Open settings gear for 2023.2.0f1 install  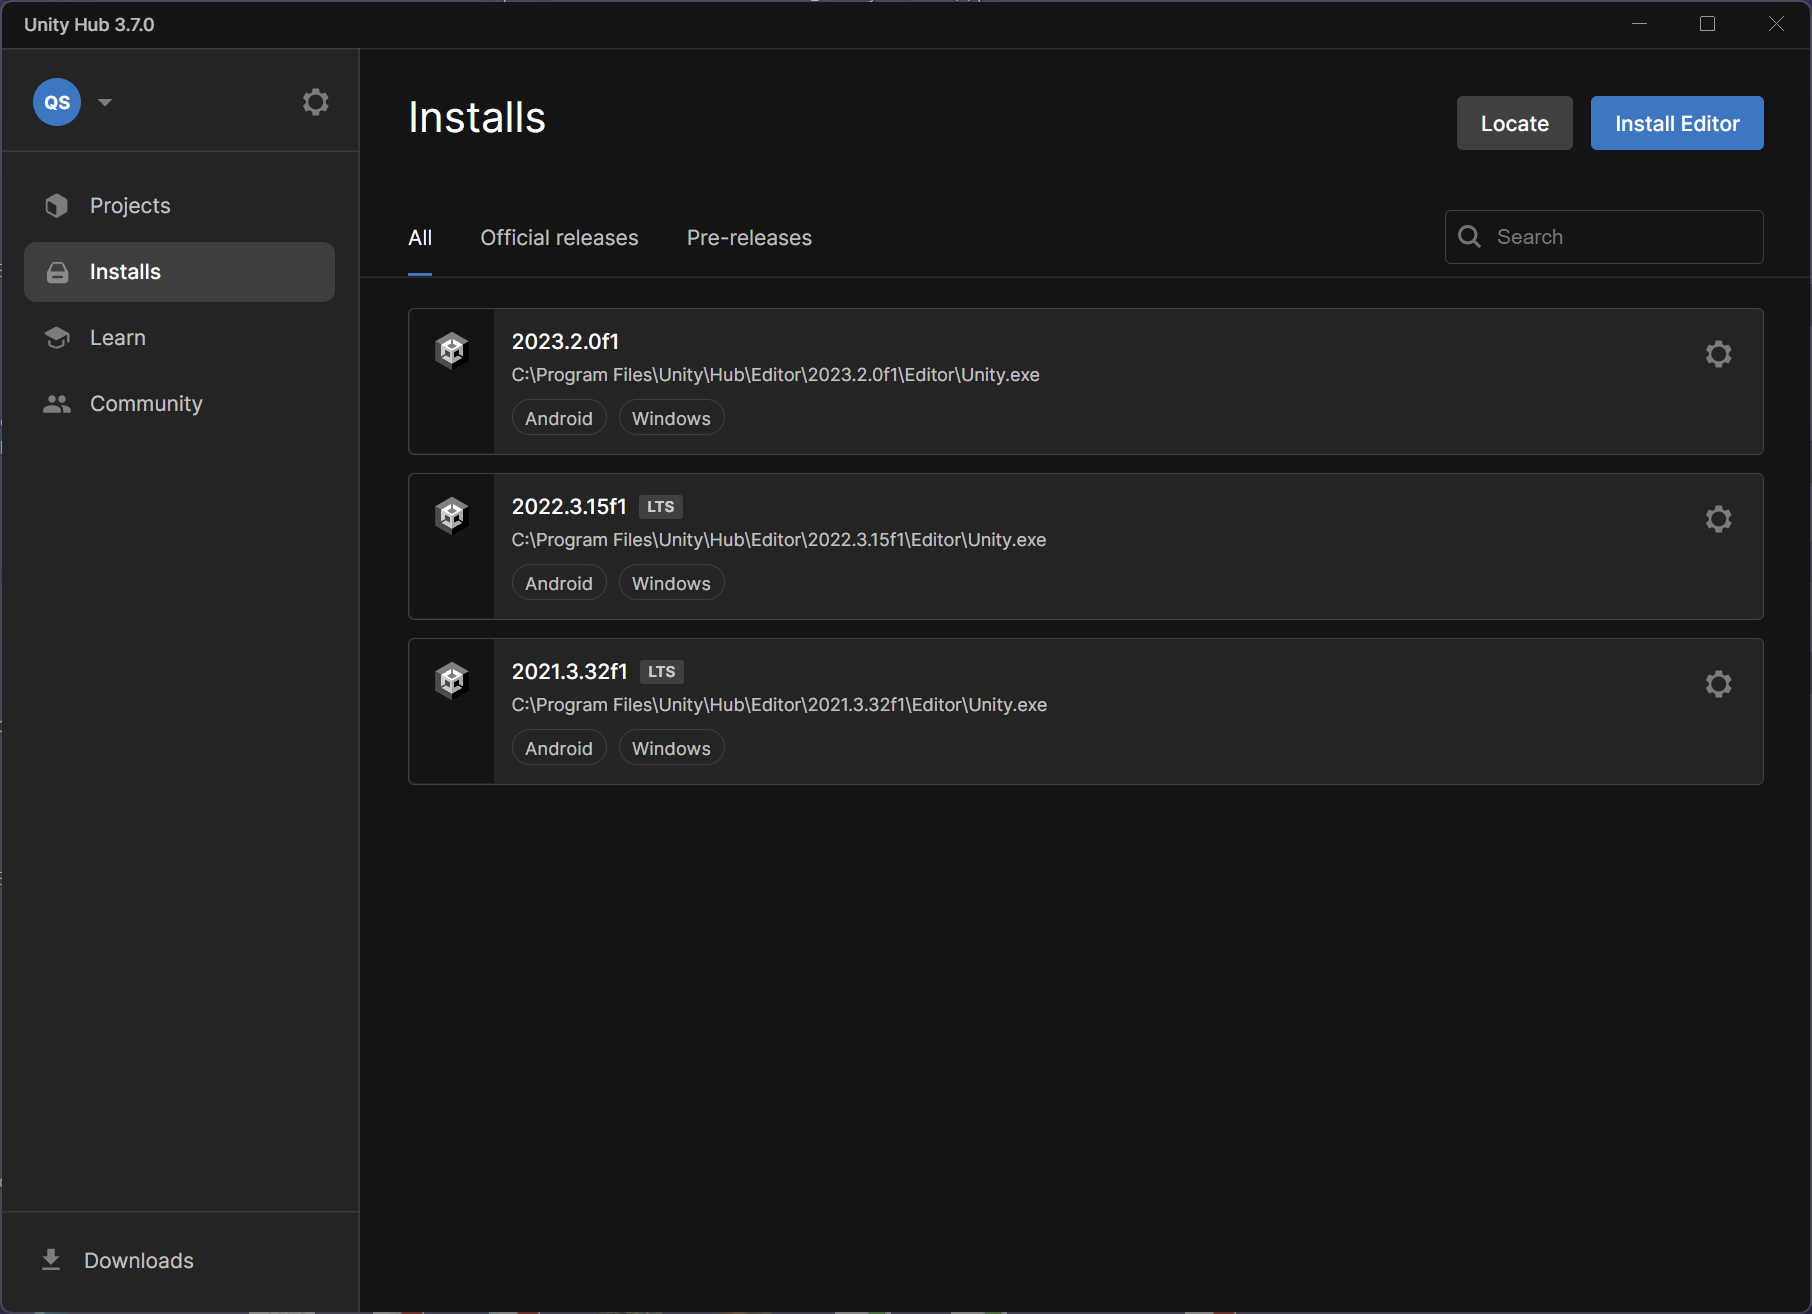pos(1718,354)
